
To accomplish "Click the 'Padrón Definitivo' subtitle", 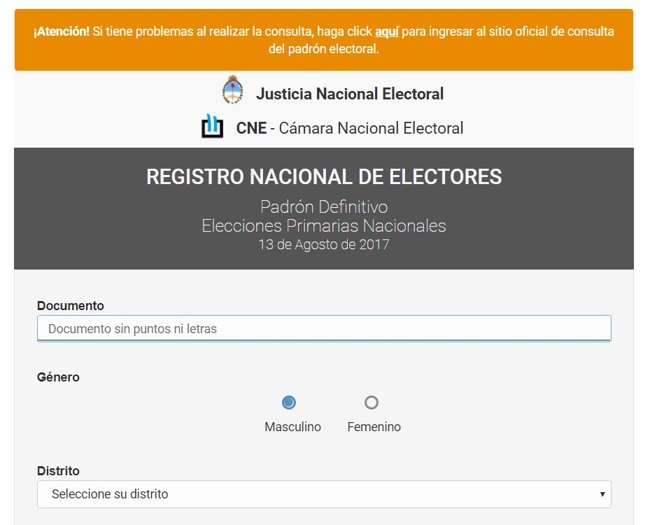I will click(x=324, y=207).
